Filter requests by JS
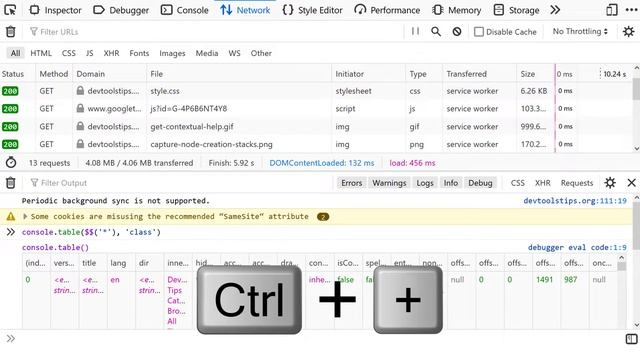The height and width of the screenshot is (360, 640). coord(89,53)
